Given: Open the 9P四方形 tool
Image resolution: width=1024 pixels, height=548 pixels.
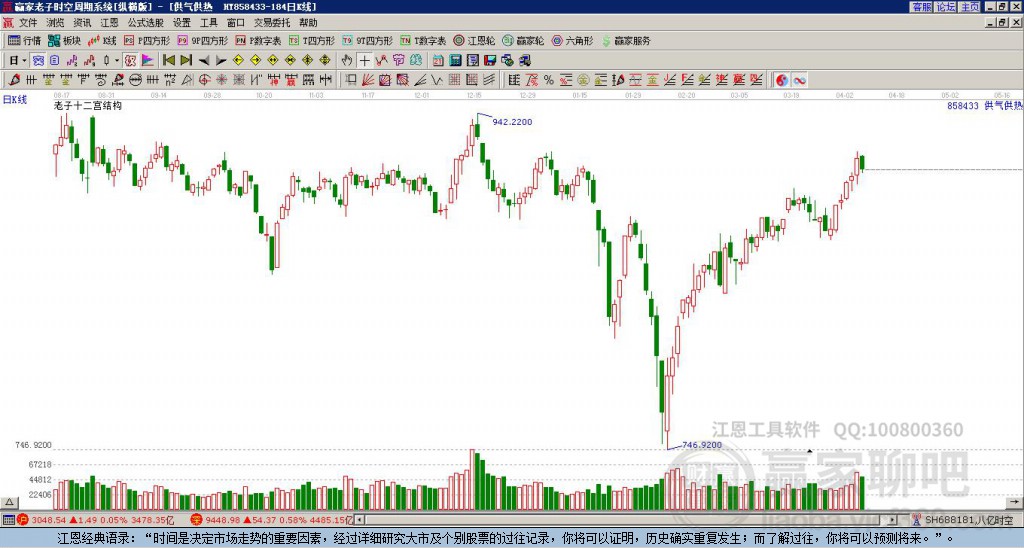Looking at the screenshot, I should coord(202,40).
